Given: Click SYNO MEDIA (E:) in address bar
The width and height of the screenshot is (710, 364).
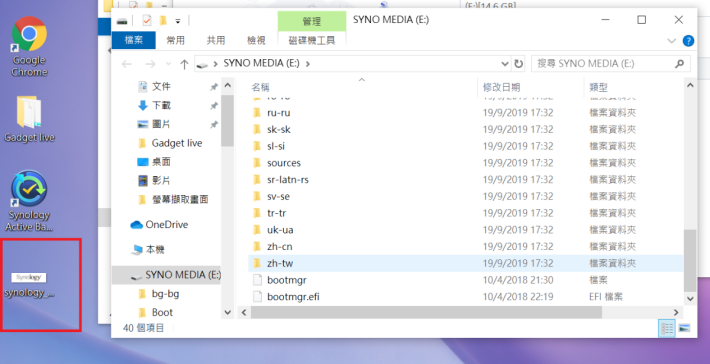Looking at the screenshot, I should [x=261, y=63].
